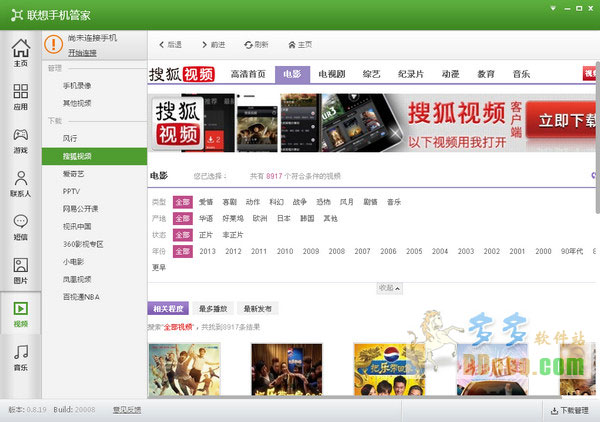This screenshot has width=600, height=422.
Task: Collapse filters with the 收起 button
Action: click(389, 288)
